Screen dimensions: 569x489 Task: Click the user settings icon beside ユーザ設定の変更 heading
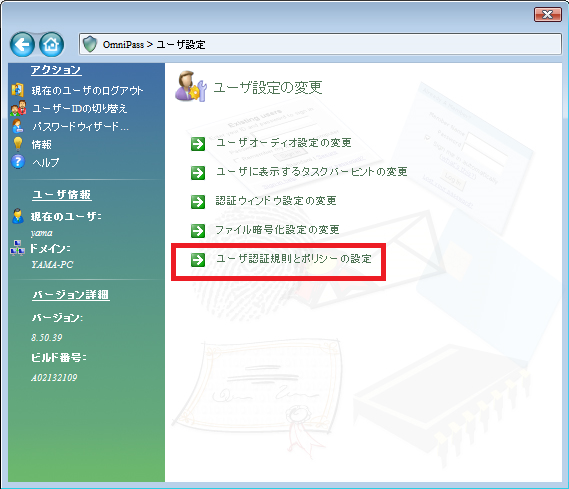pos(191,86)
